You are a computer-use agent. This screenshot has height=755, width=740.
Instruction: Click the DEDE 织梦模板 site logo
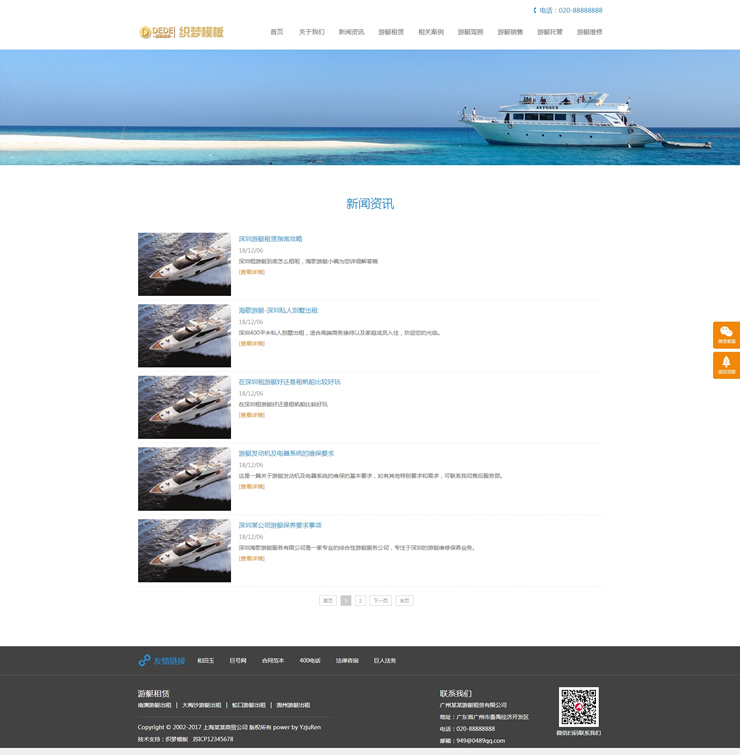[x=181, y=32]
